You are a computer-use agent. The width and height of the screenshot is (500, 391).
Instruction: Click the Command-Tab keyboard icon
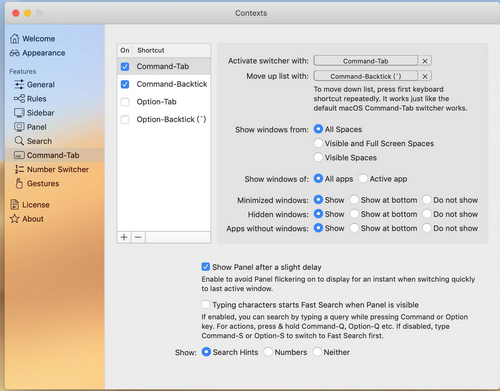click(x=19, y=155)
